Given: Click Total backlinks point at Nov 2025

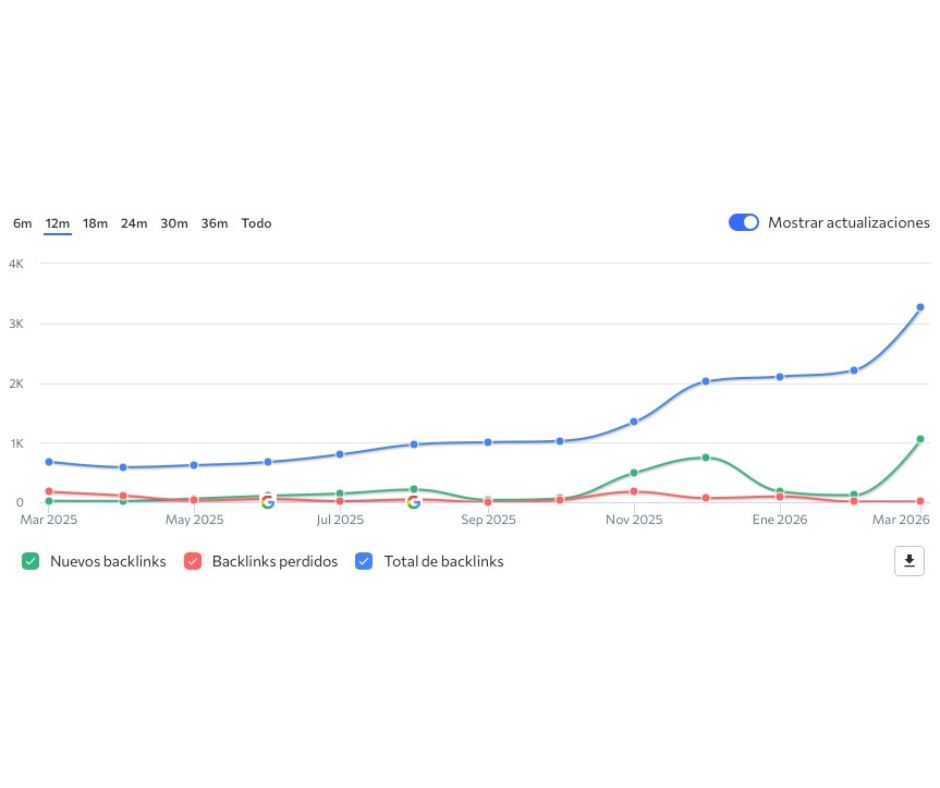Looking at the screenshot, I should pos(634,421).
